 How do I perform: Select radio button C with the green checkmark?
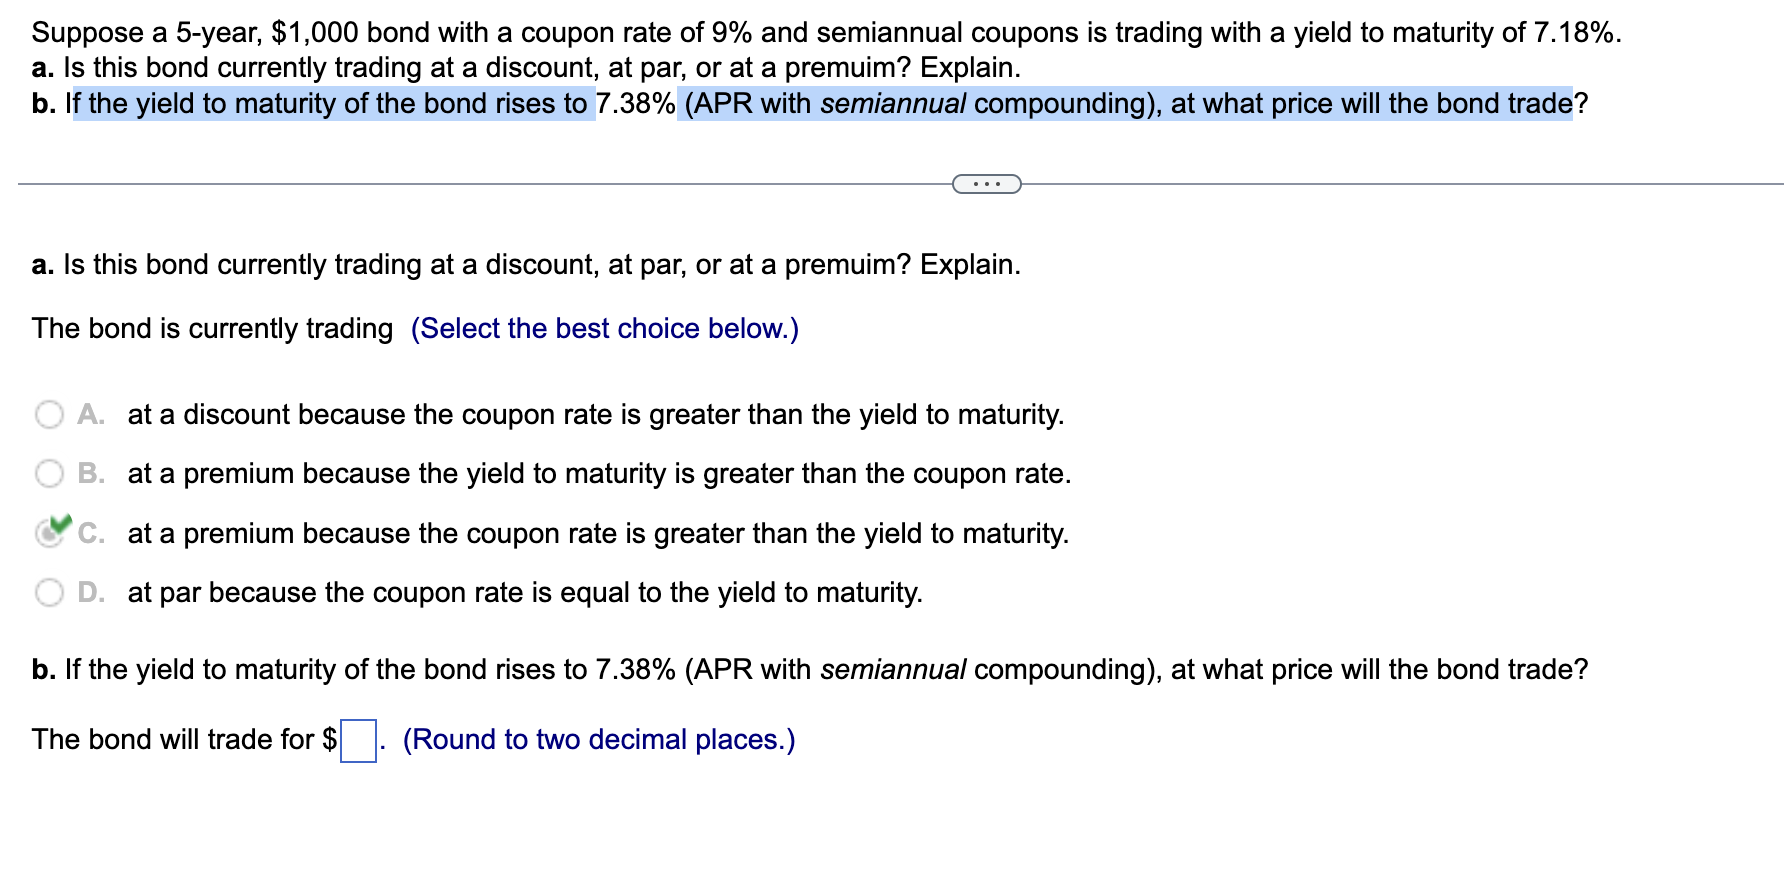click(x=49, y=533)
